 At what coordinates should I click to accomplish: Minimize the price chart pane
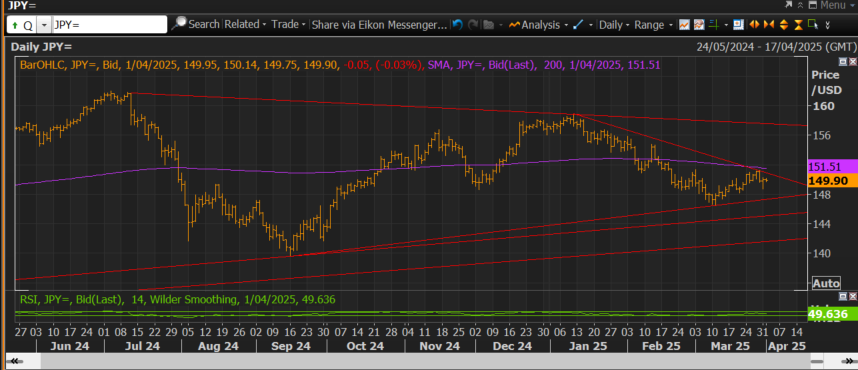pos(843,62)
